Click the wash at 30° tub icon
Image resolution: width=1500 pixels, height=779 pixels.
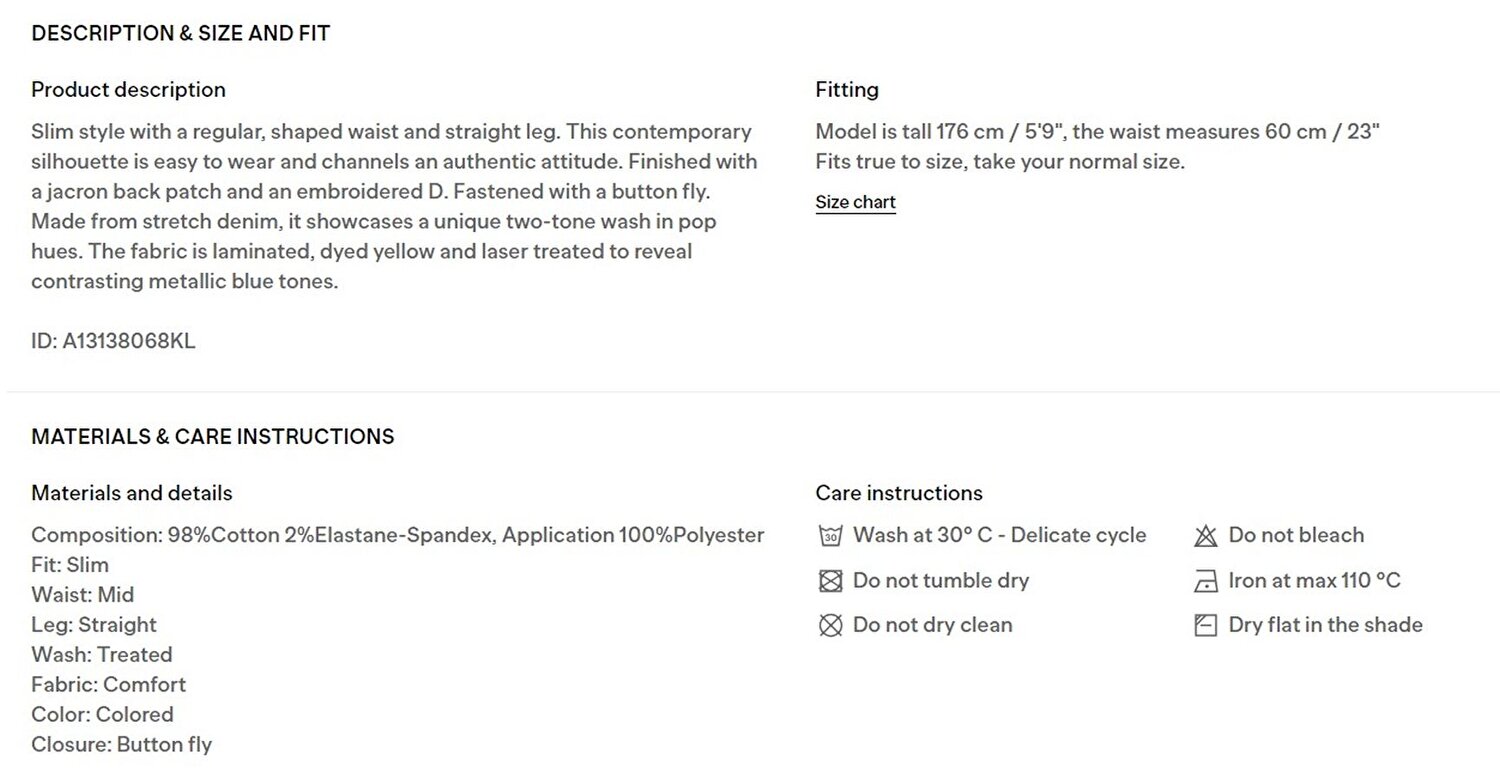coord(830,536)
